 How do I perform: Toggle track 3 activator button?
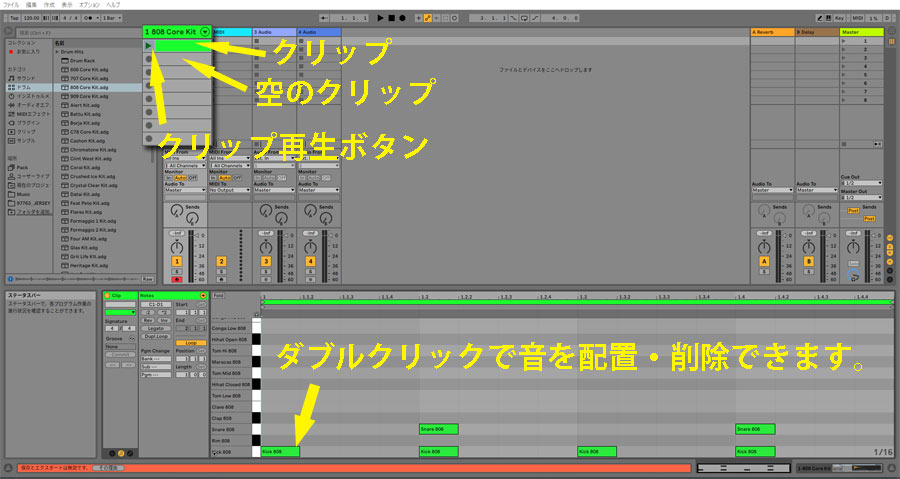tap(266, 262)
